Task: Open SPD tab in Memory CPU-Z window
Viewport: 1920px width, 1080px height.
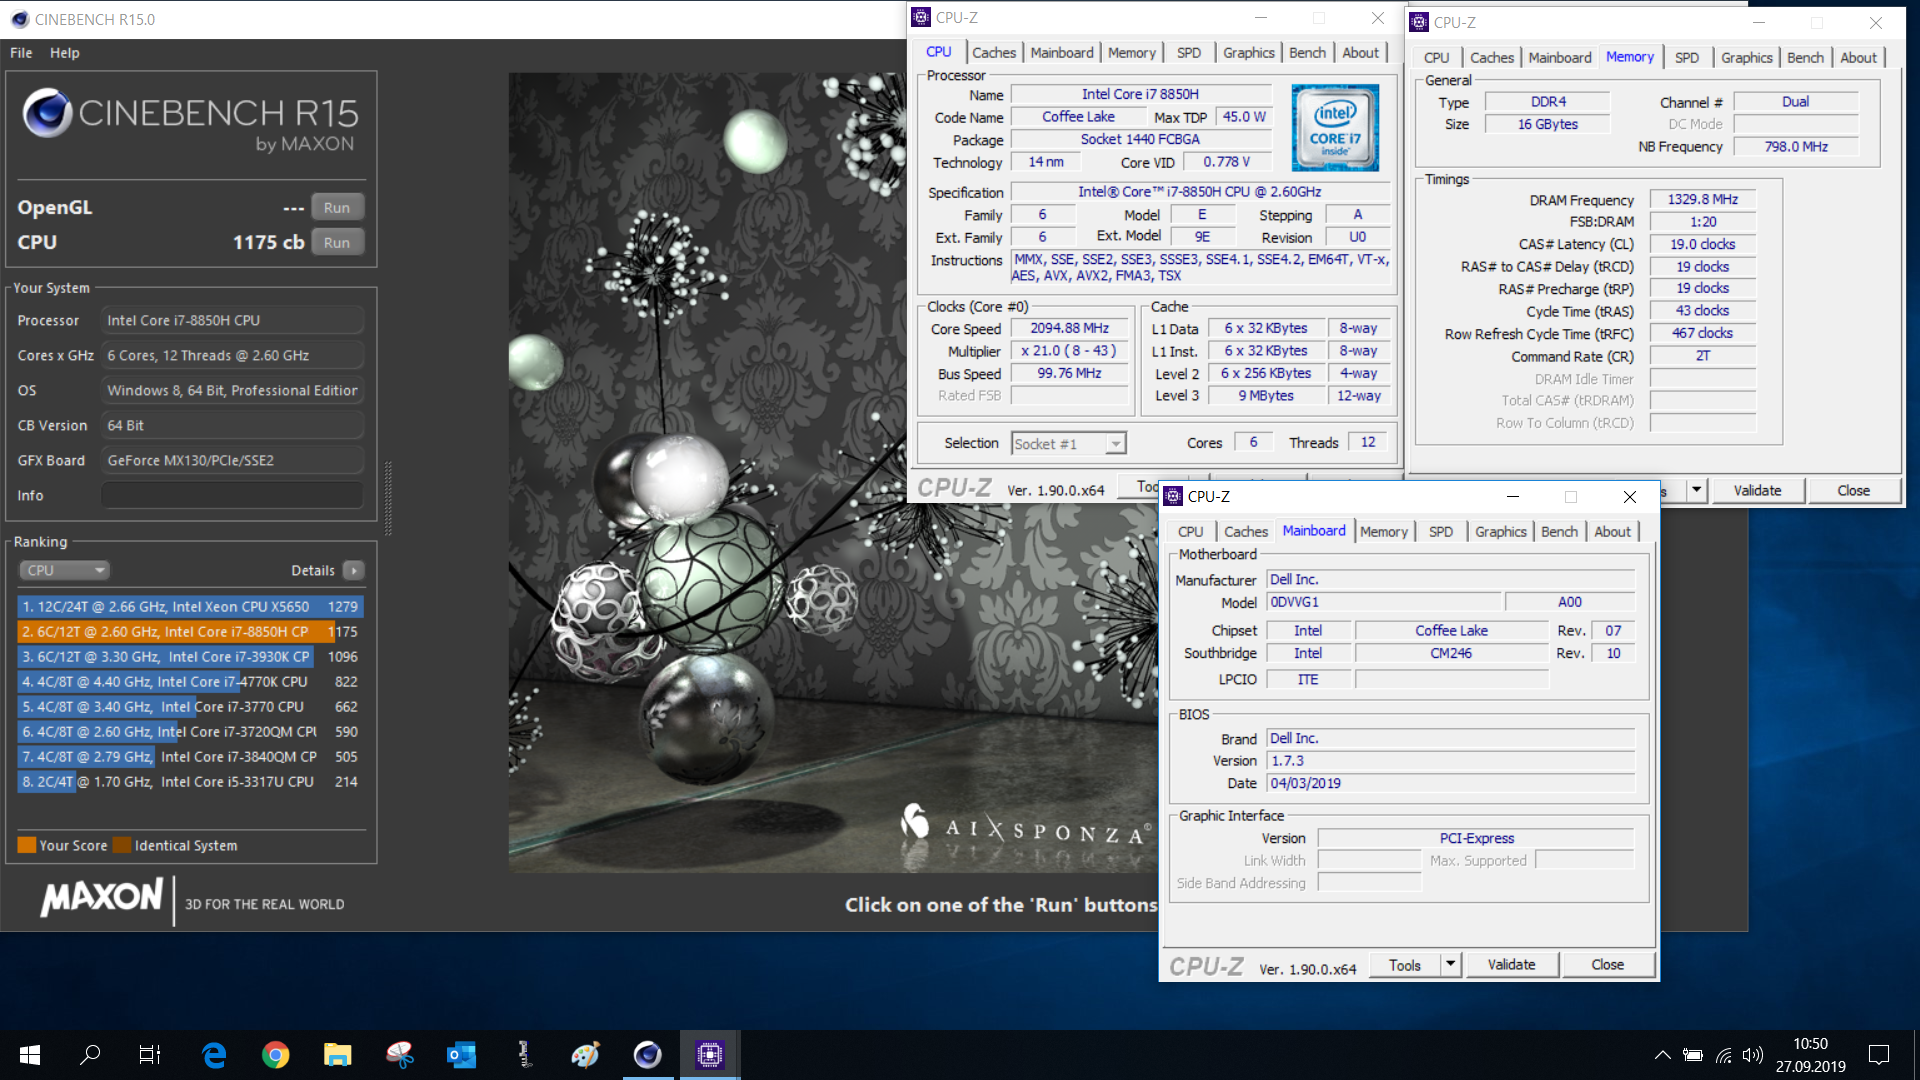Action: (1687, 58)
